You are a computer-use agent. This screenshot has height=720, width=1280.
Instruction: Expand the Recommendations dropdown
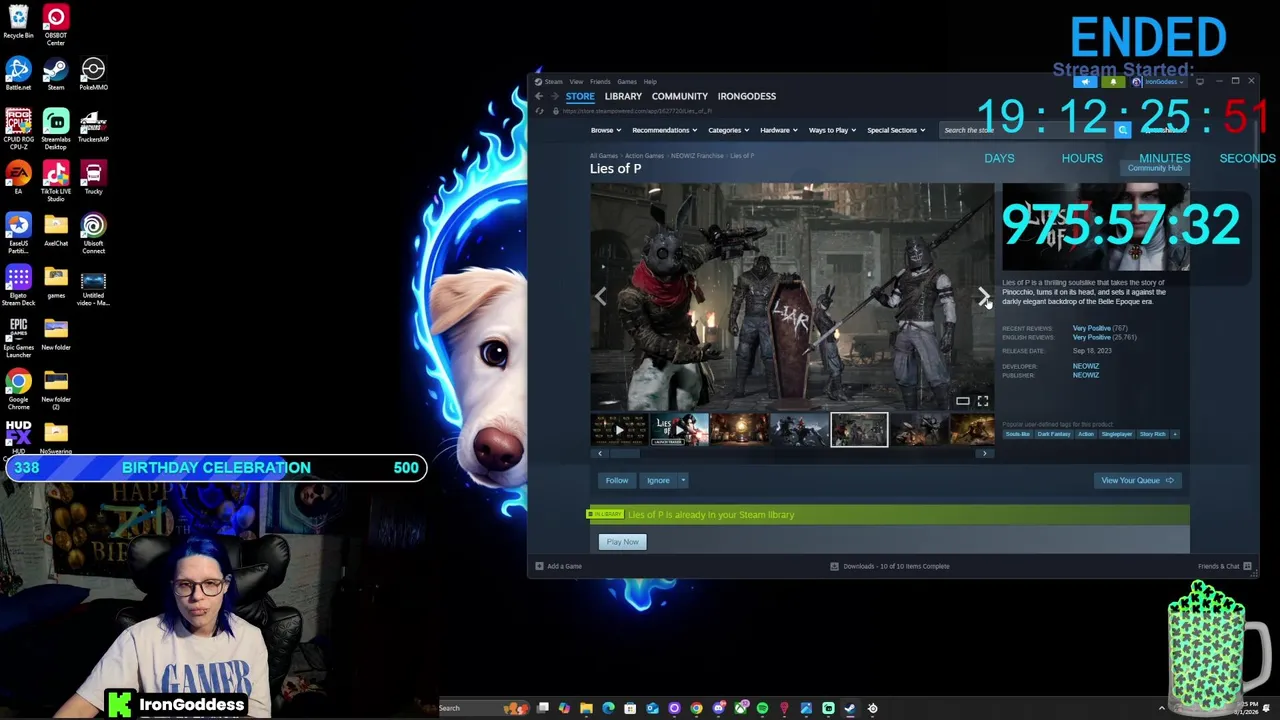click(665, 130)
